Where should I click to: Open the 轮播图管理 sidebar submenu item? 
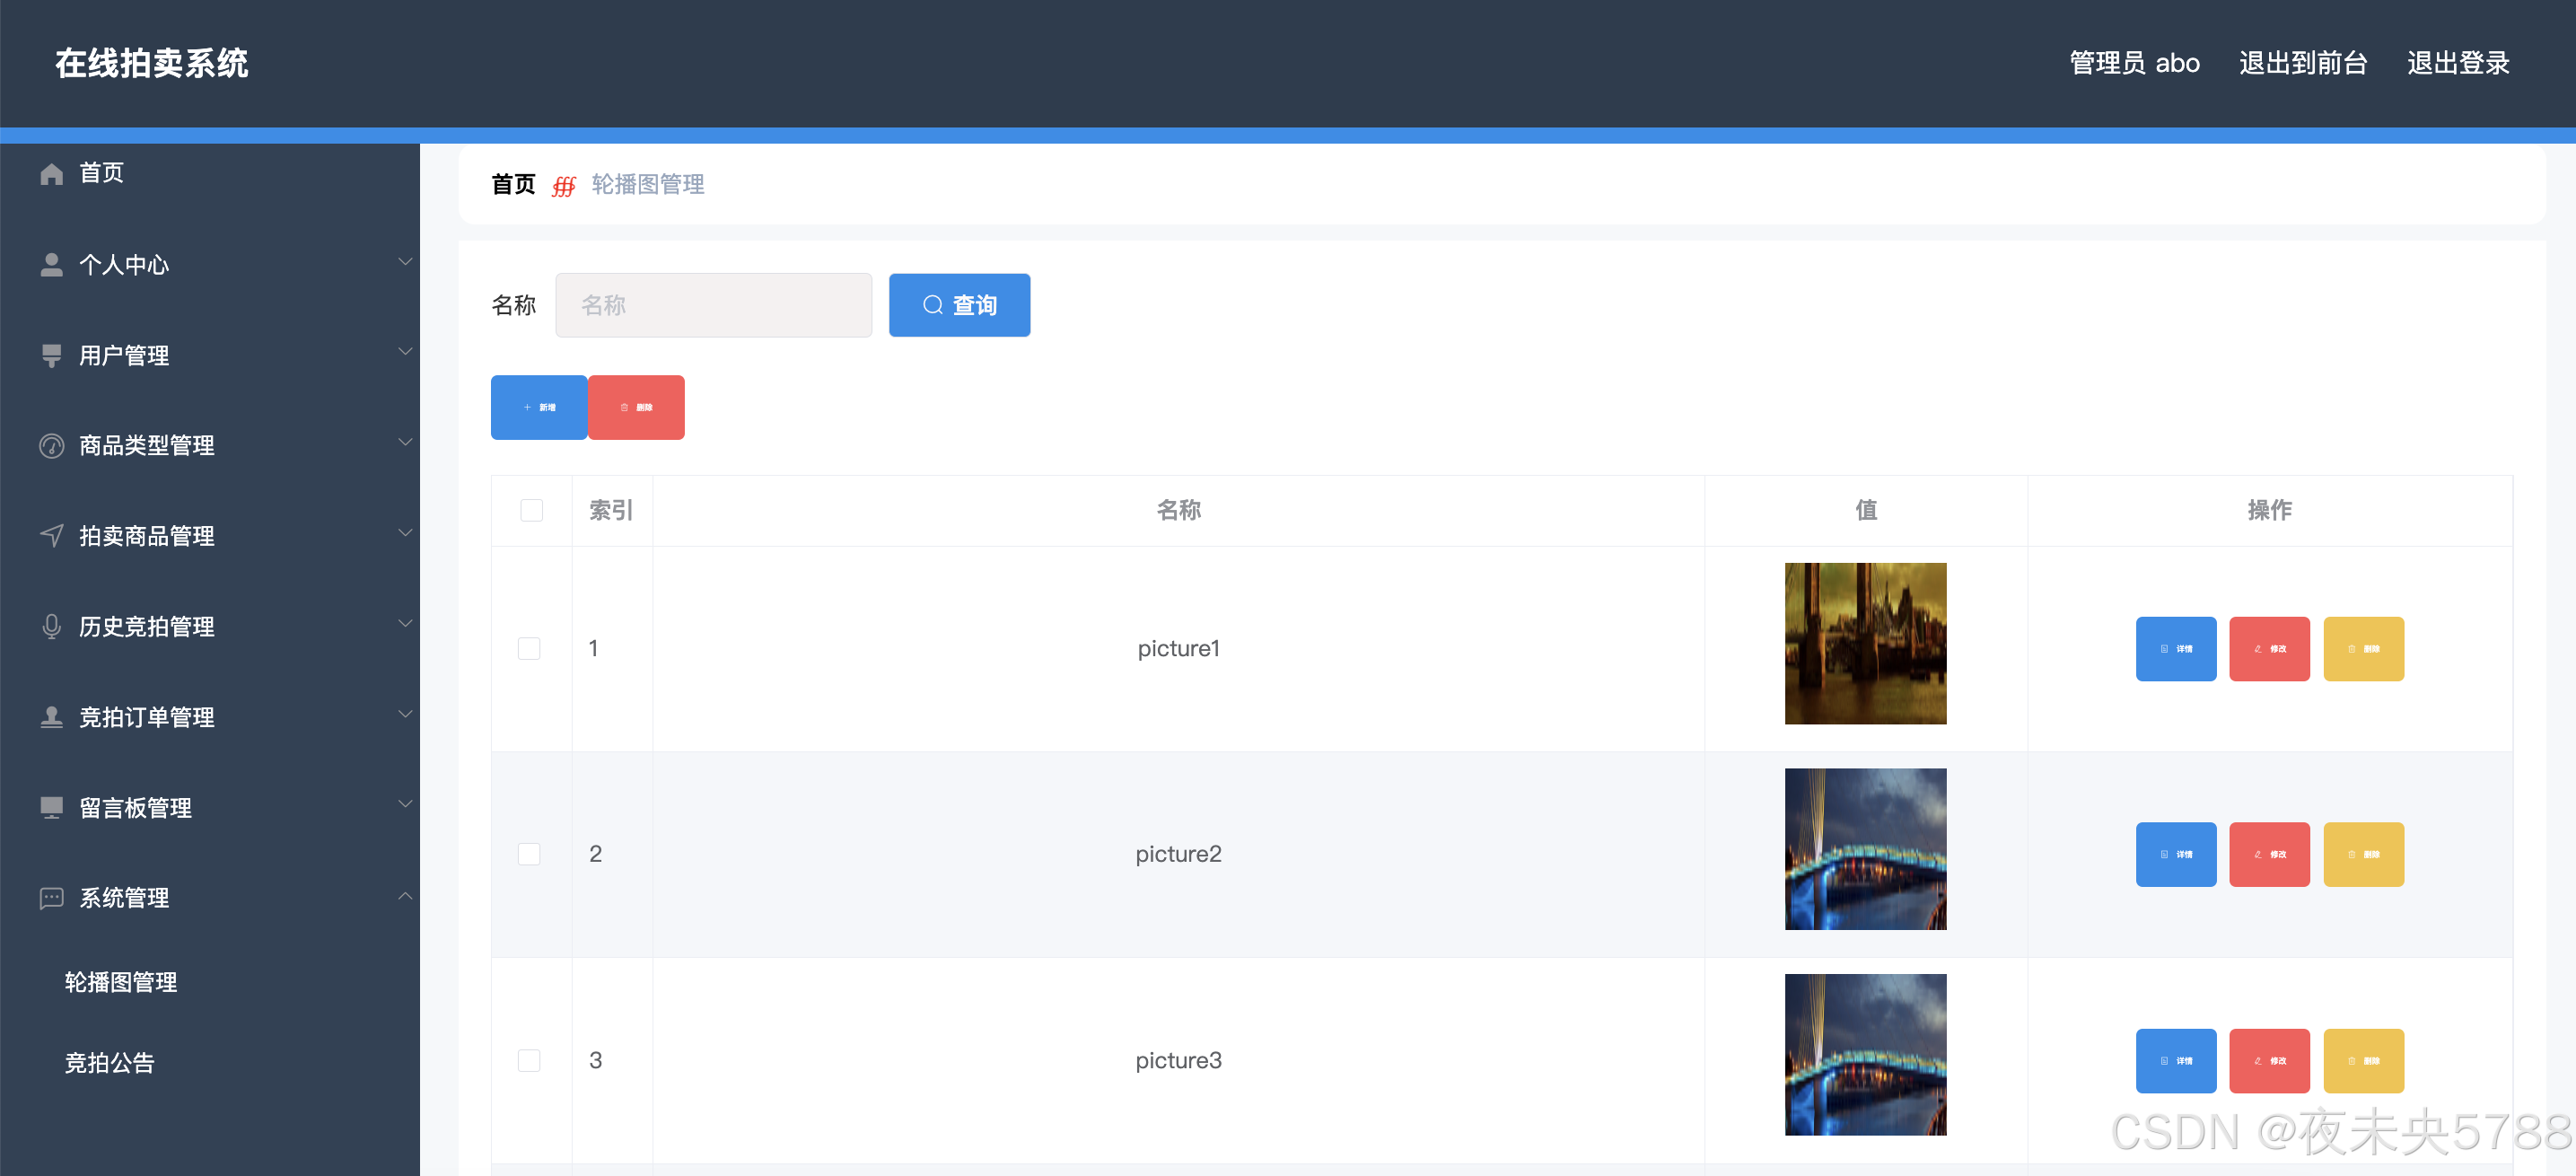point(121,982)
